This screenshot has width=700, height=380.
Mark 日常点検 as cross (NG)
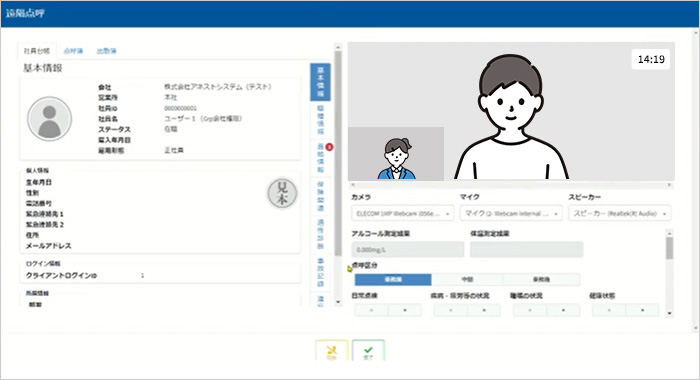tap(405, 310)
